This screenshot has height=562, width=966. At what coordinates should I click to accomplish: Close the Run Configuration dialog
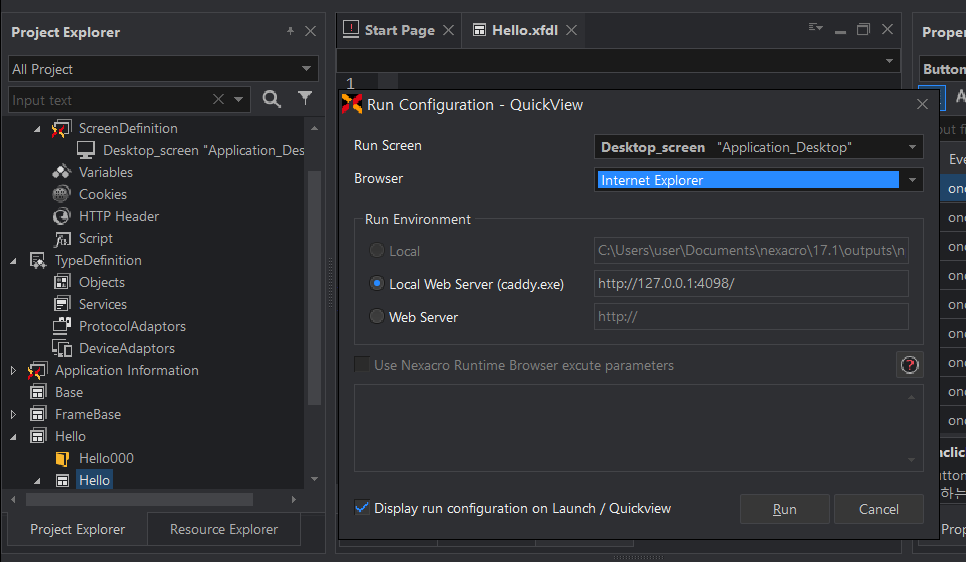(x=922, y=104)
